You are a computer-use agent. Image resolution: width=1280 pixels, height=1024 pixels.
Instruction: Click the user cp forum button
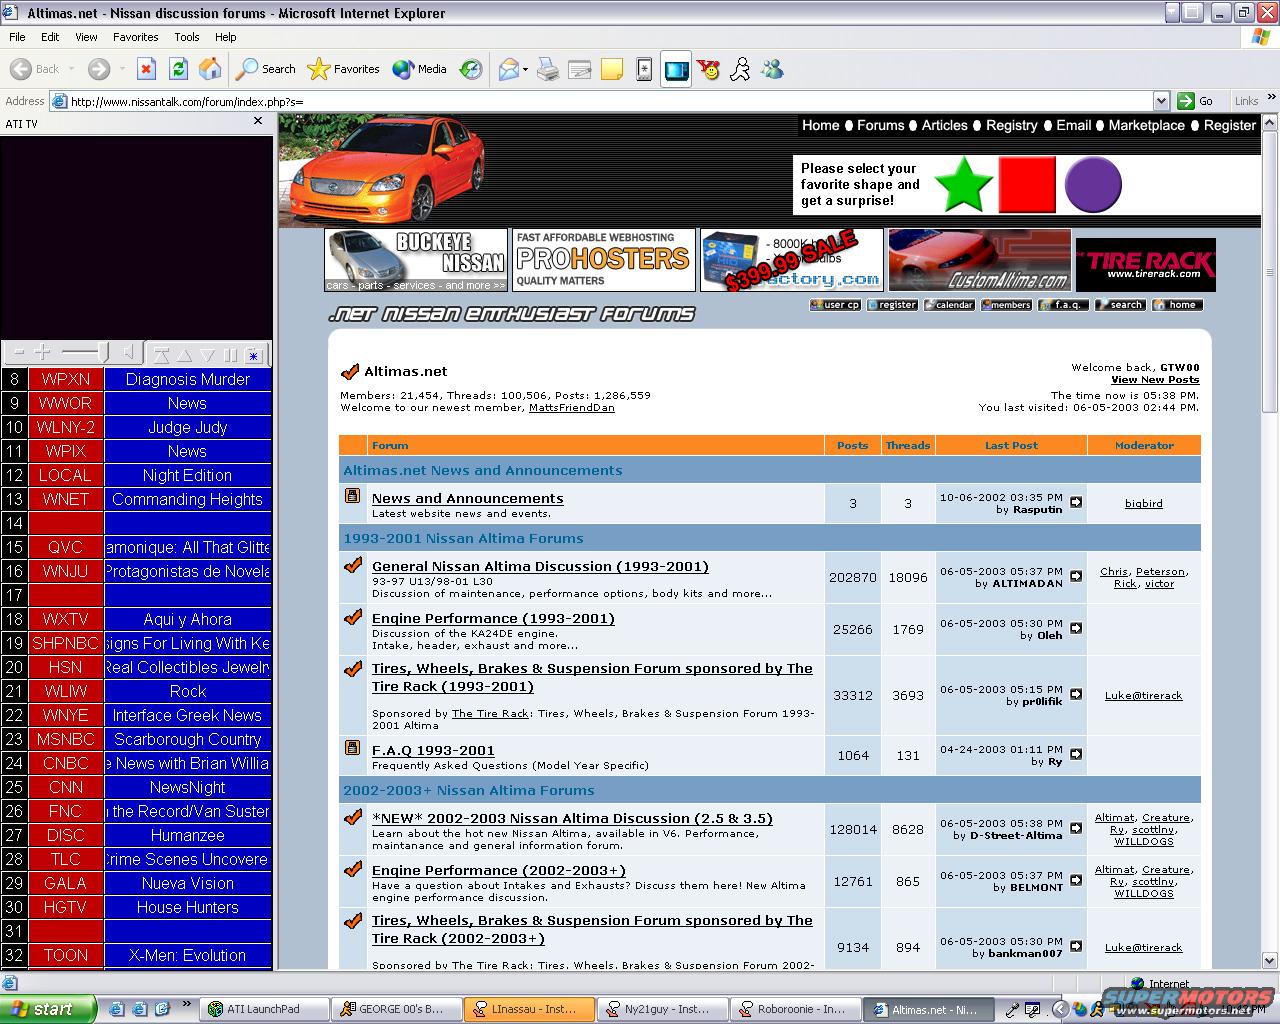click(835, 305)
